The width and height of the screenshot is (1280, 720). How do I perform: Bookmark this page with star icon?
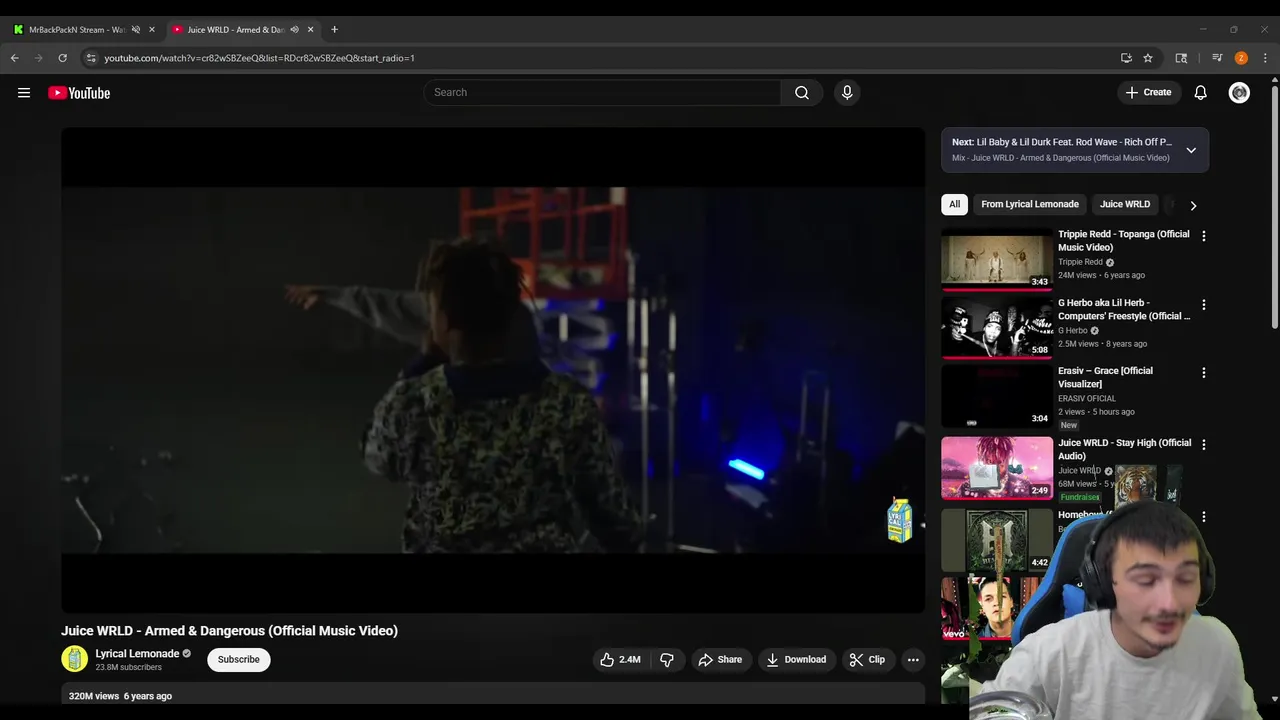point(1148,58)
